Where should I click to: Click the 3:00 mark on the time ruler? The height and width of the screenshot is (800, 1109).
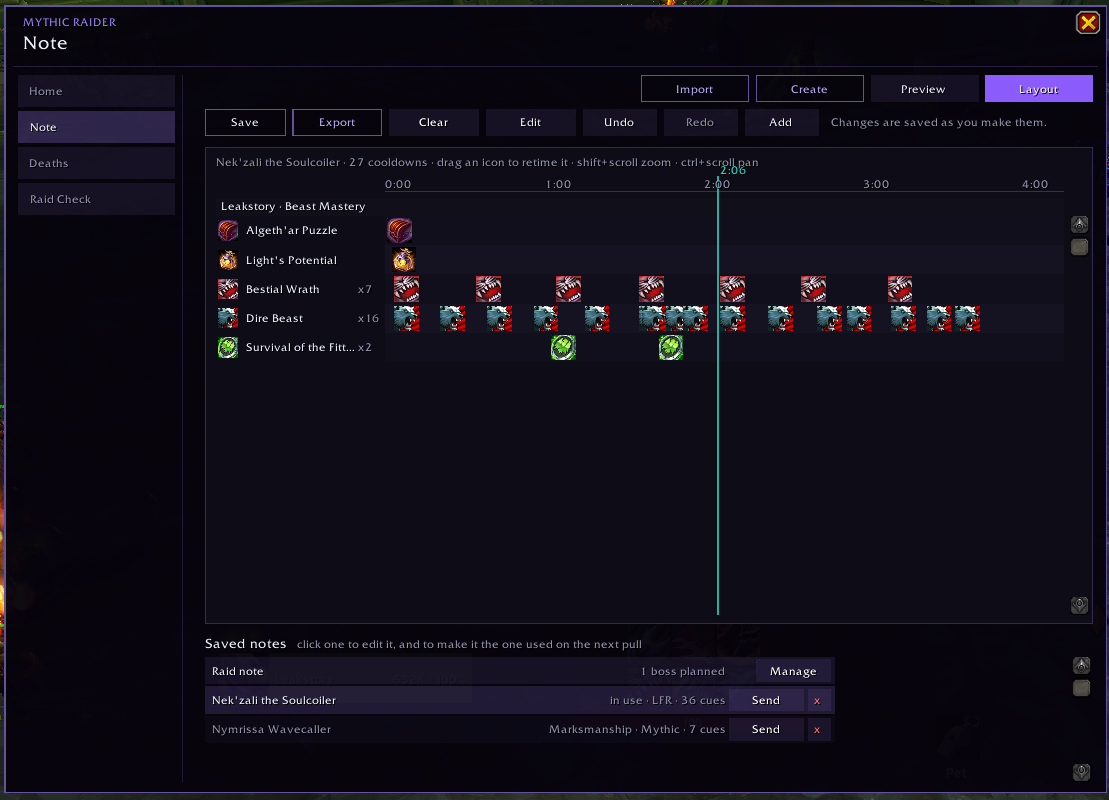point(876,185)
